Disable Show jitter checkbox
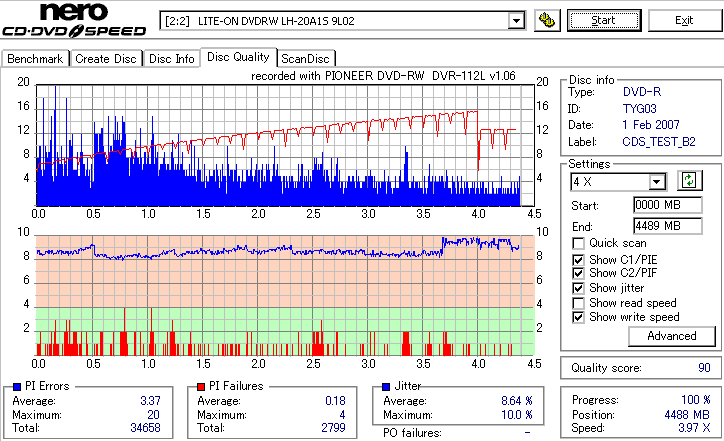 point(578,288)
